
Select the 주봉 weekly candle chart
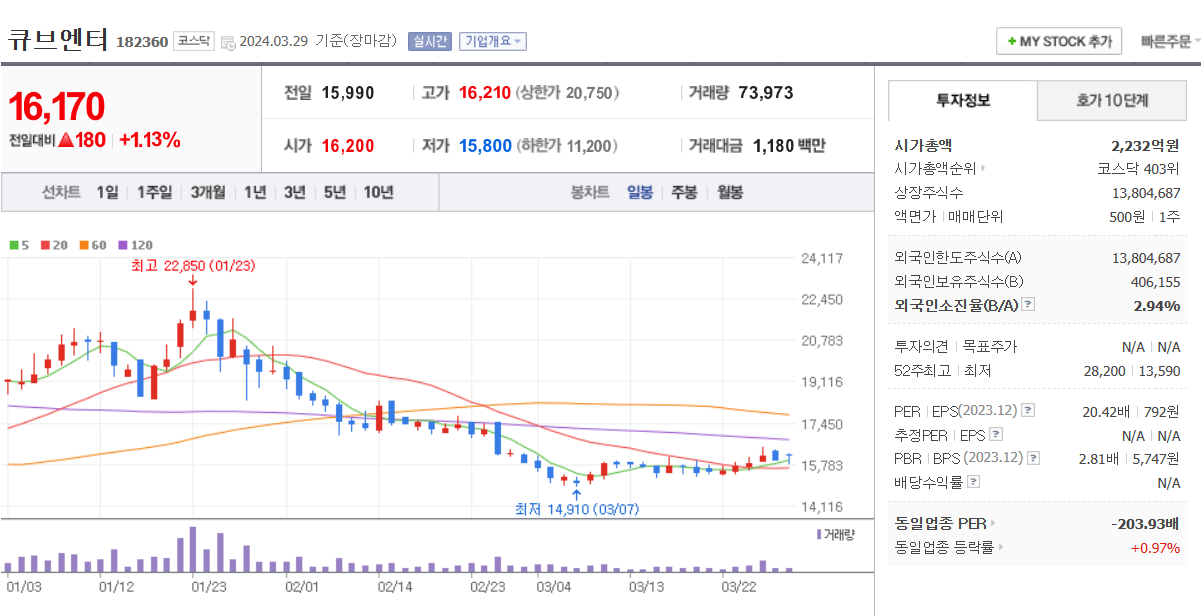click(x=684, y=192)
